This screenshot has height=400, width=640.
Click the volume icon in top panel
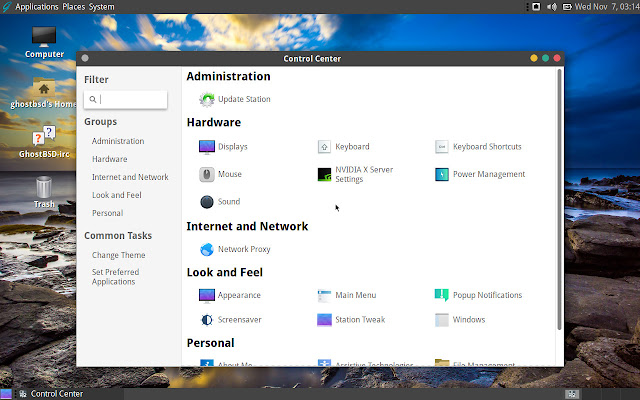coord(551,7)
